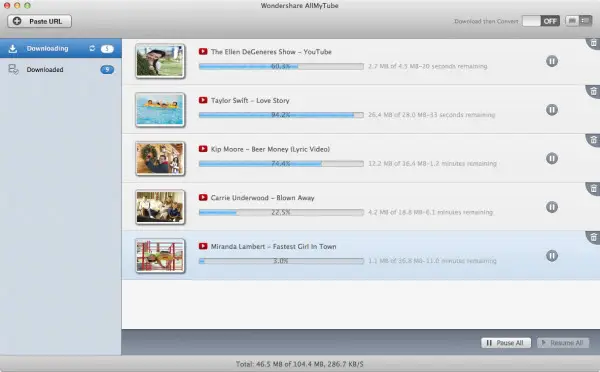
Task: Click YouTube icon beside Carrie Underwood title
Action: 203,197
